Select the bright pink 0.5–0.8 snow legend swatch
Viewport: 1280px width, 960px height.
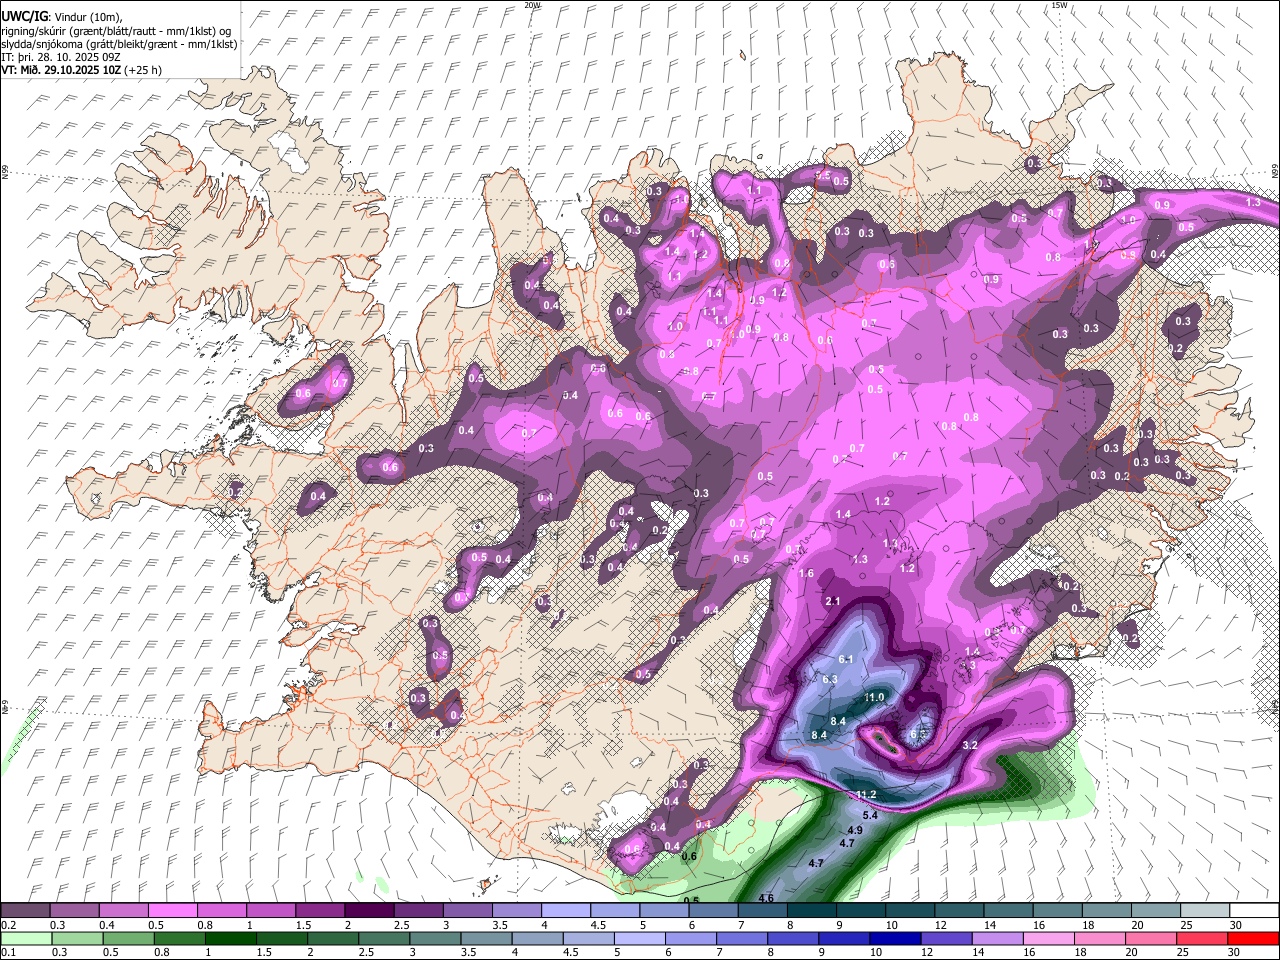pos(172,910)
